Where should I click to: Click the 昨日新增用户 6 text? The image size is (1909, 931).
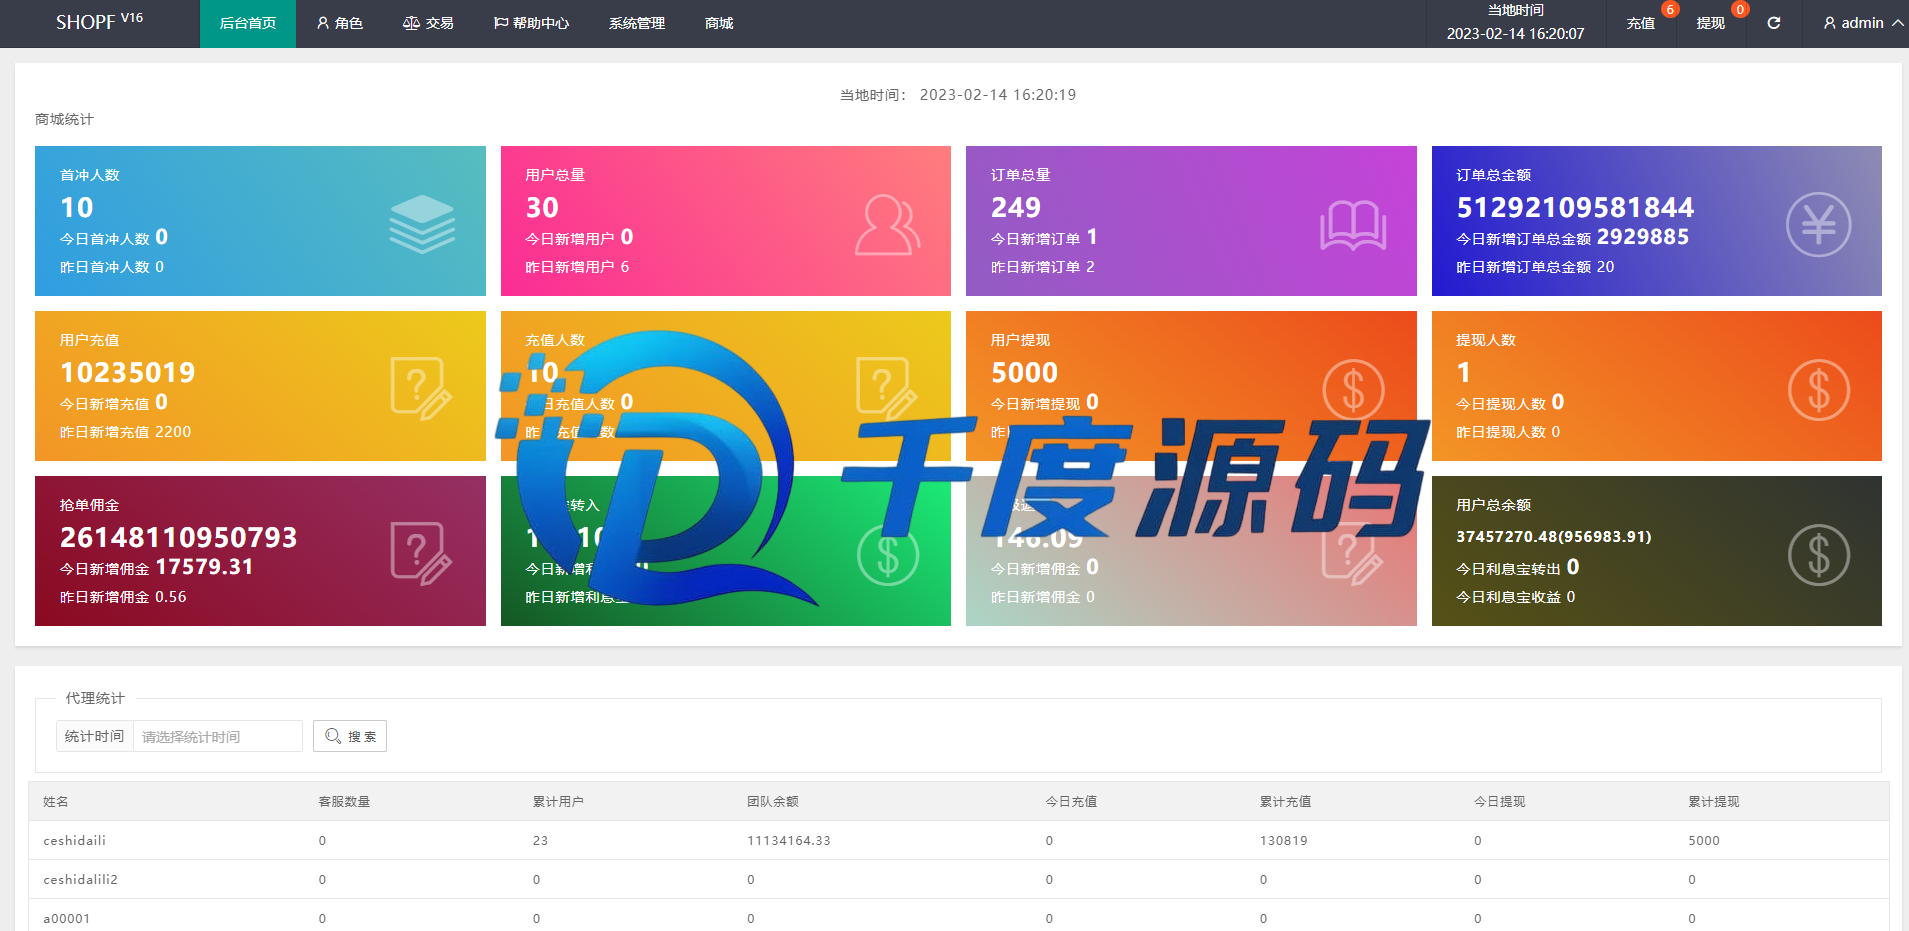(x=577, y=267)
